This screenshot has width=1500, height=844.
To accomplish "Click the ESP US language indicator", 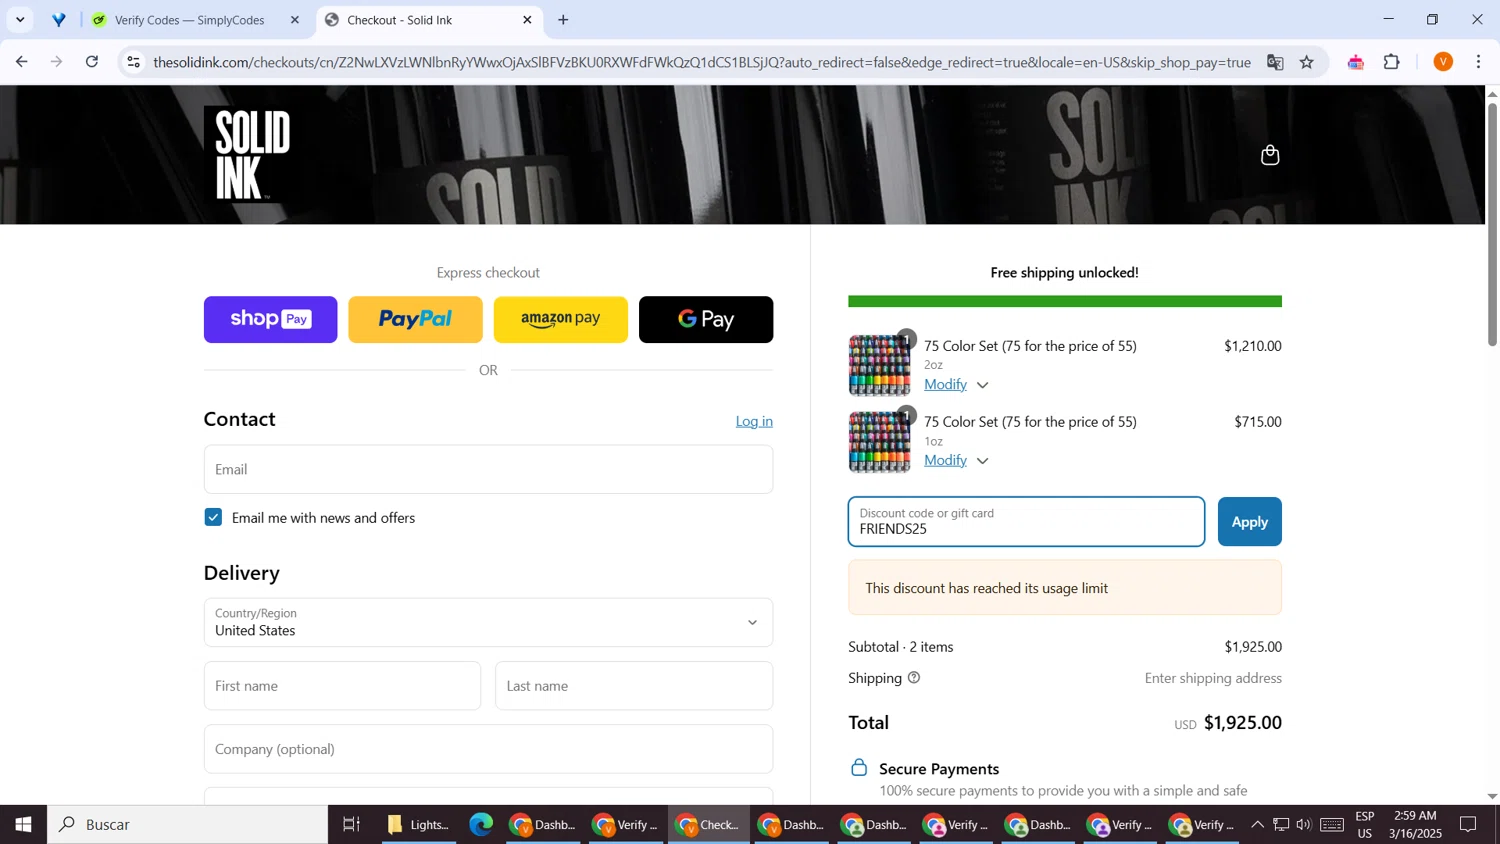I will pos(1365,825).
